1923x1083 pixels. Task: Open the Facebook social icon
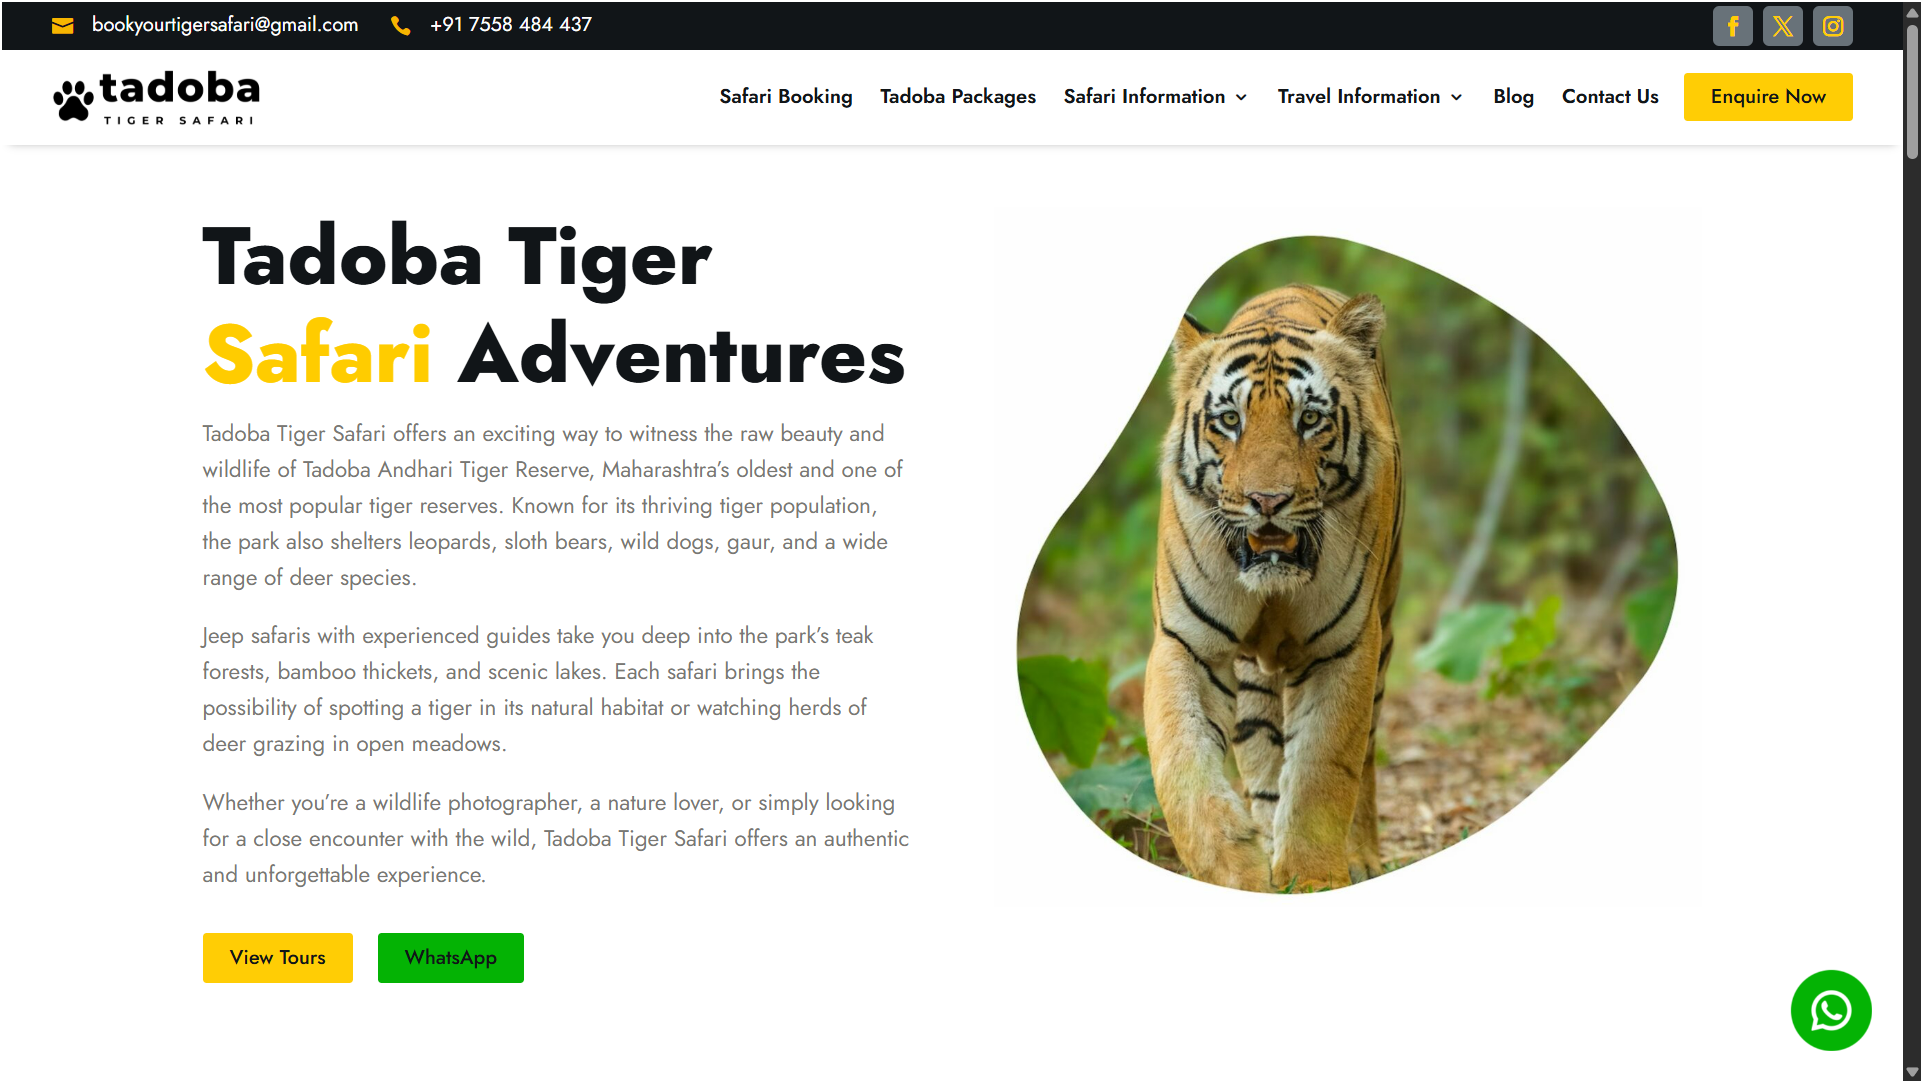[1732, 26]
